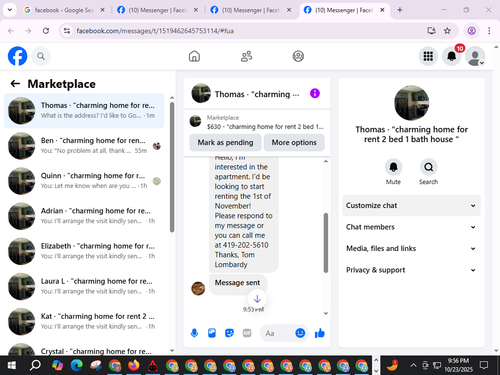Open the $630 Marketplace listing link
Image resolution: width=500 pixels, height=375 pixels.
[x=257, y=122]
